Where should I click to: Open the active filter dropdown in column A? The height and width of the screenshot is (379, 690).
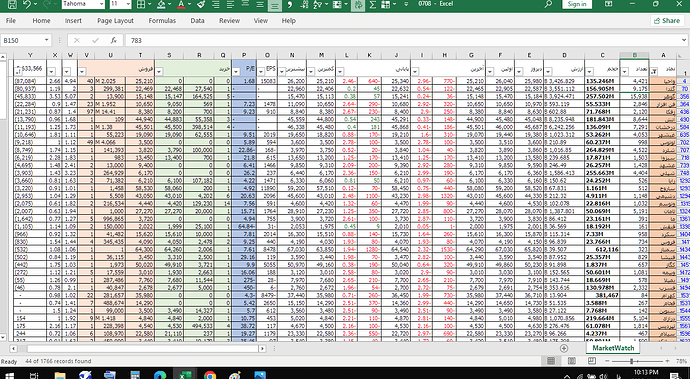point(654,72)
